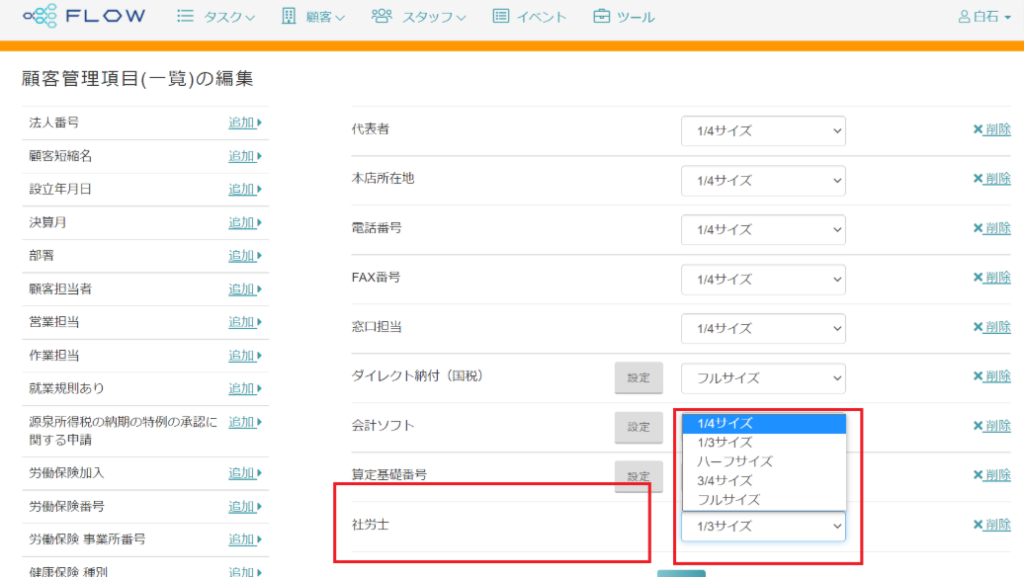Click 設定 button for ダイレクト納付（国税）
Image resolution: width=1024 pixels, height=577 pixels.
[x=638, y=378]
